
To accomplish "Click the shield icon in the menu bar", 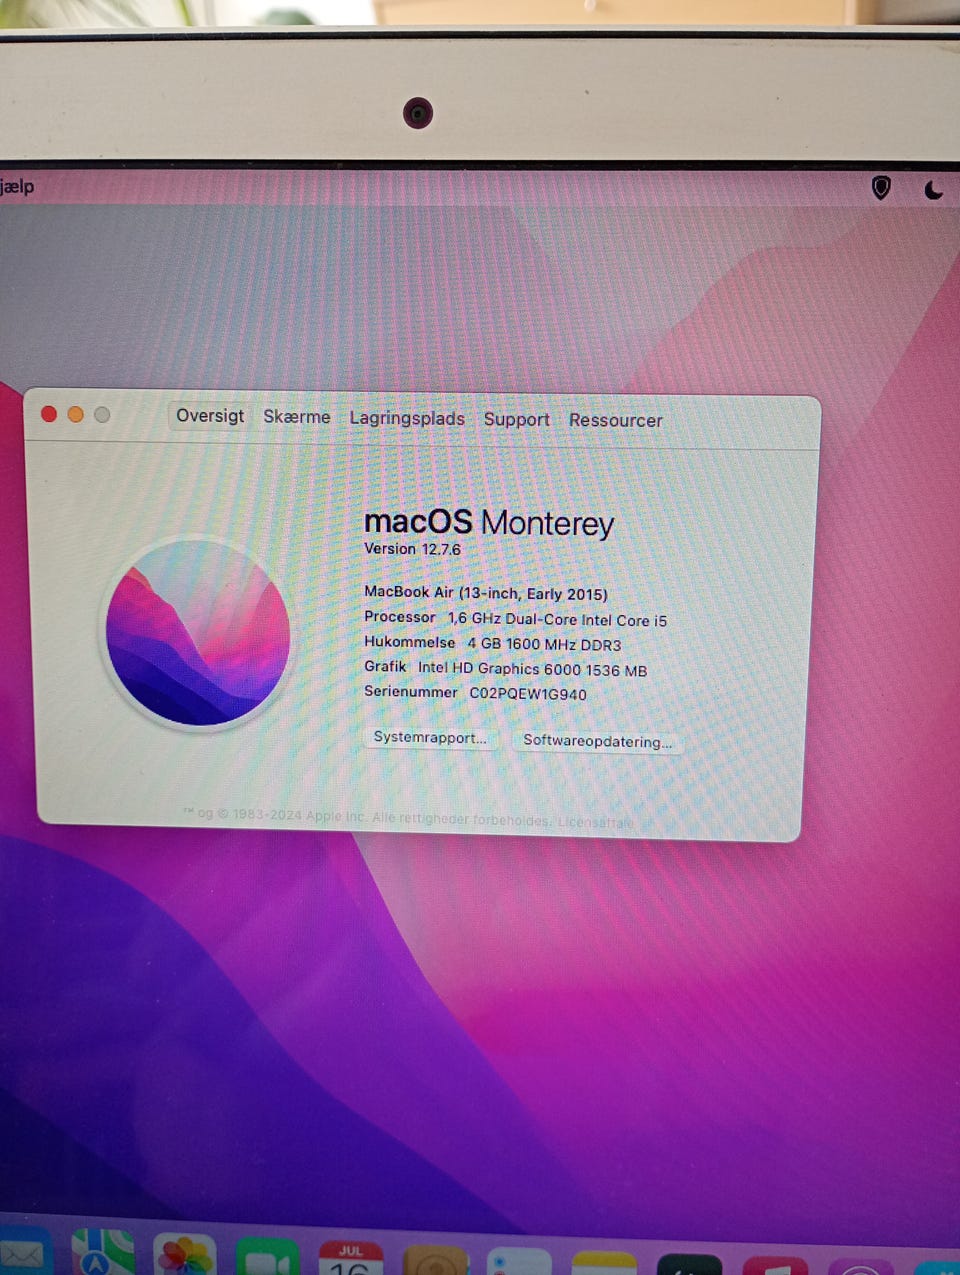I will [881, 187].
